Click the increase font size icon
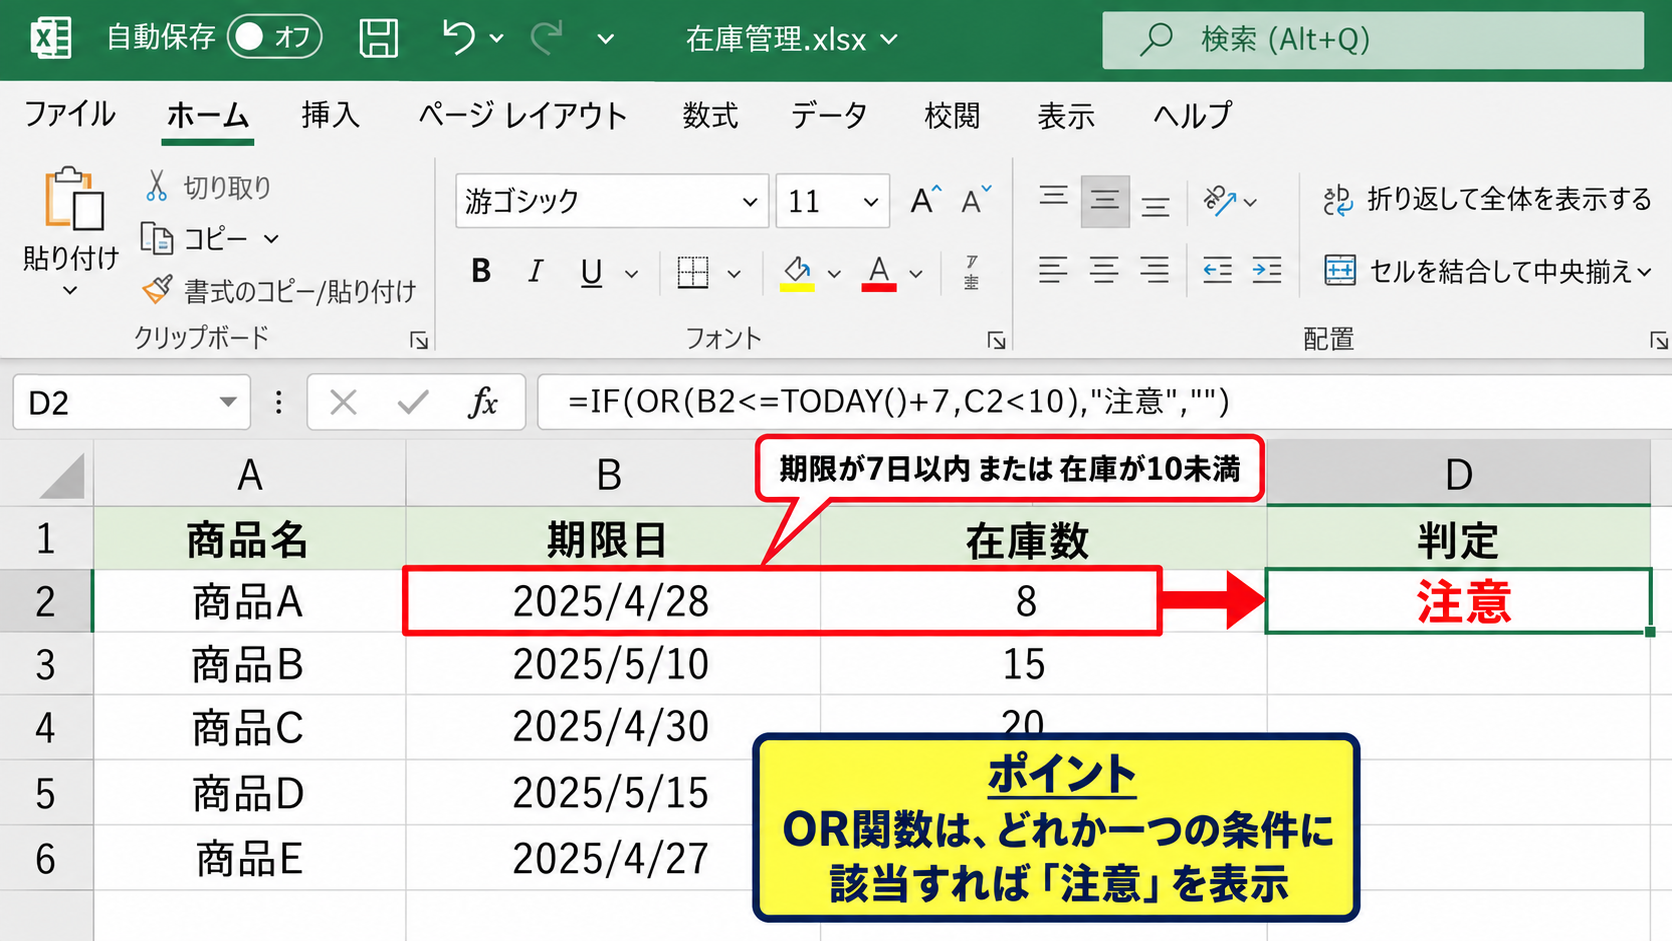1672x941 pixels. pos(925,201)
